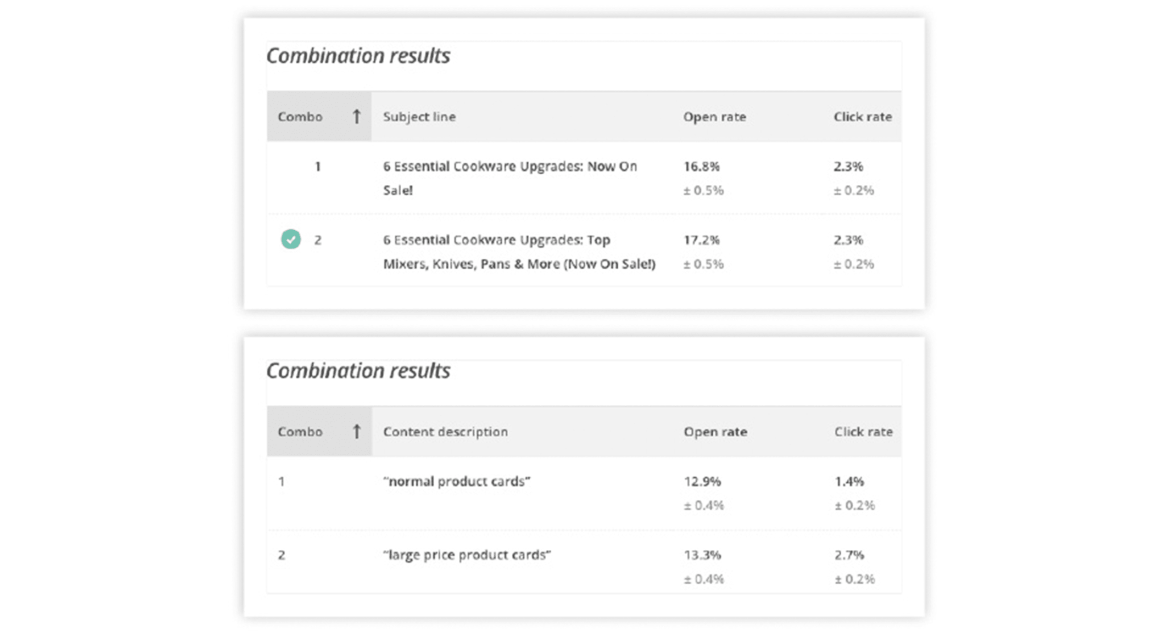This screenshot has height=634, width=1170.
Task: Click the upward arrow icon in the content description table header
Action: (358, 431)
